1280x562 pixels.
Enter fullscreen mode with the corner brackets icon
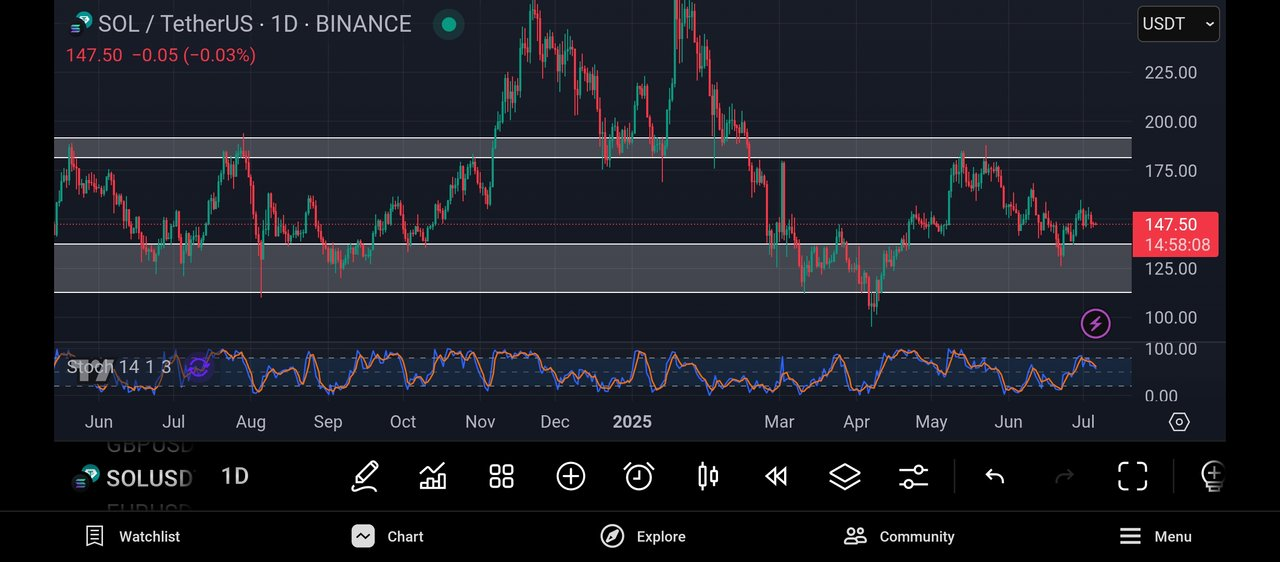click(1132, 476)
